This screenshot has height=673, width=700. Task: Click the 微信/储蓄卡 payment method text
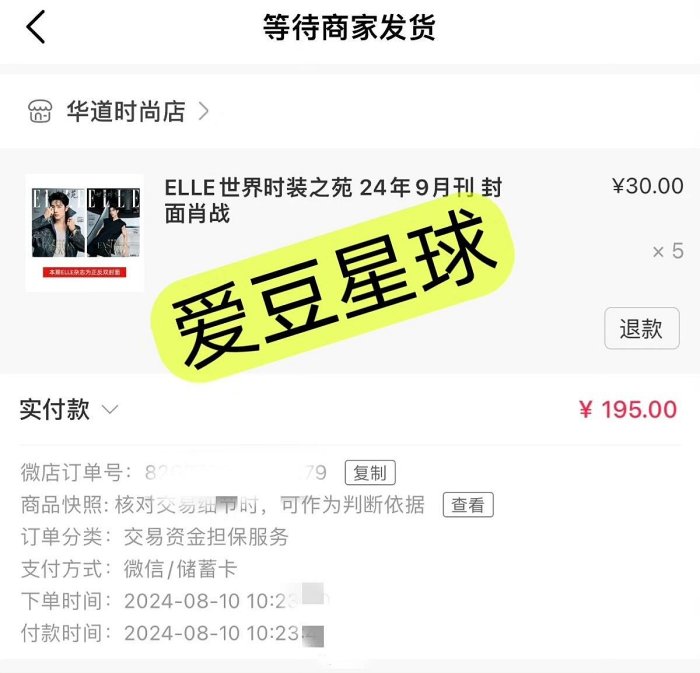tap(181, 569)
